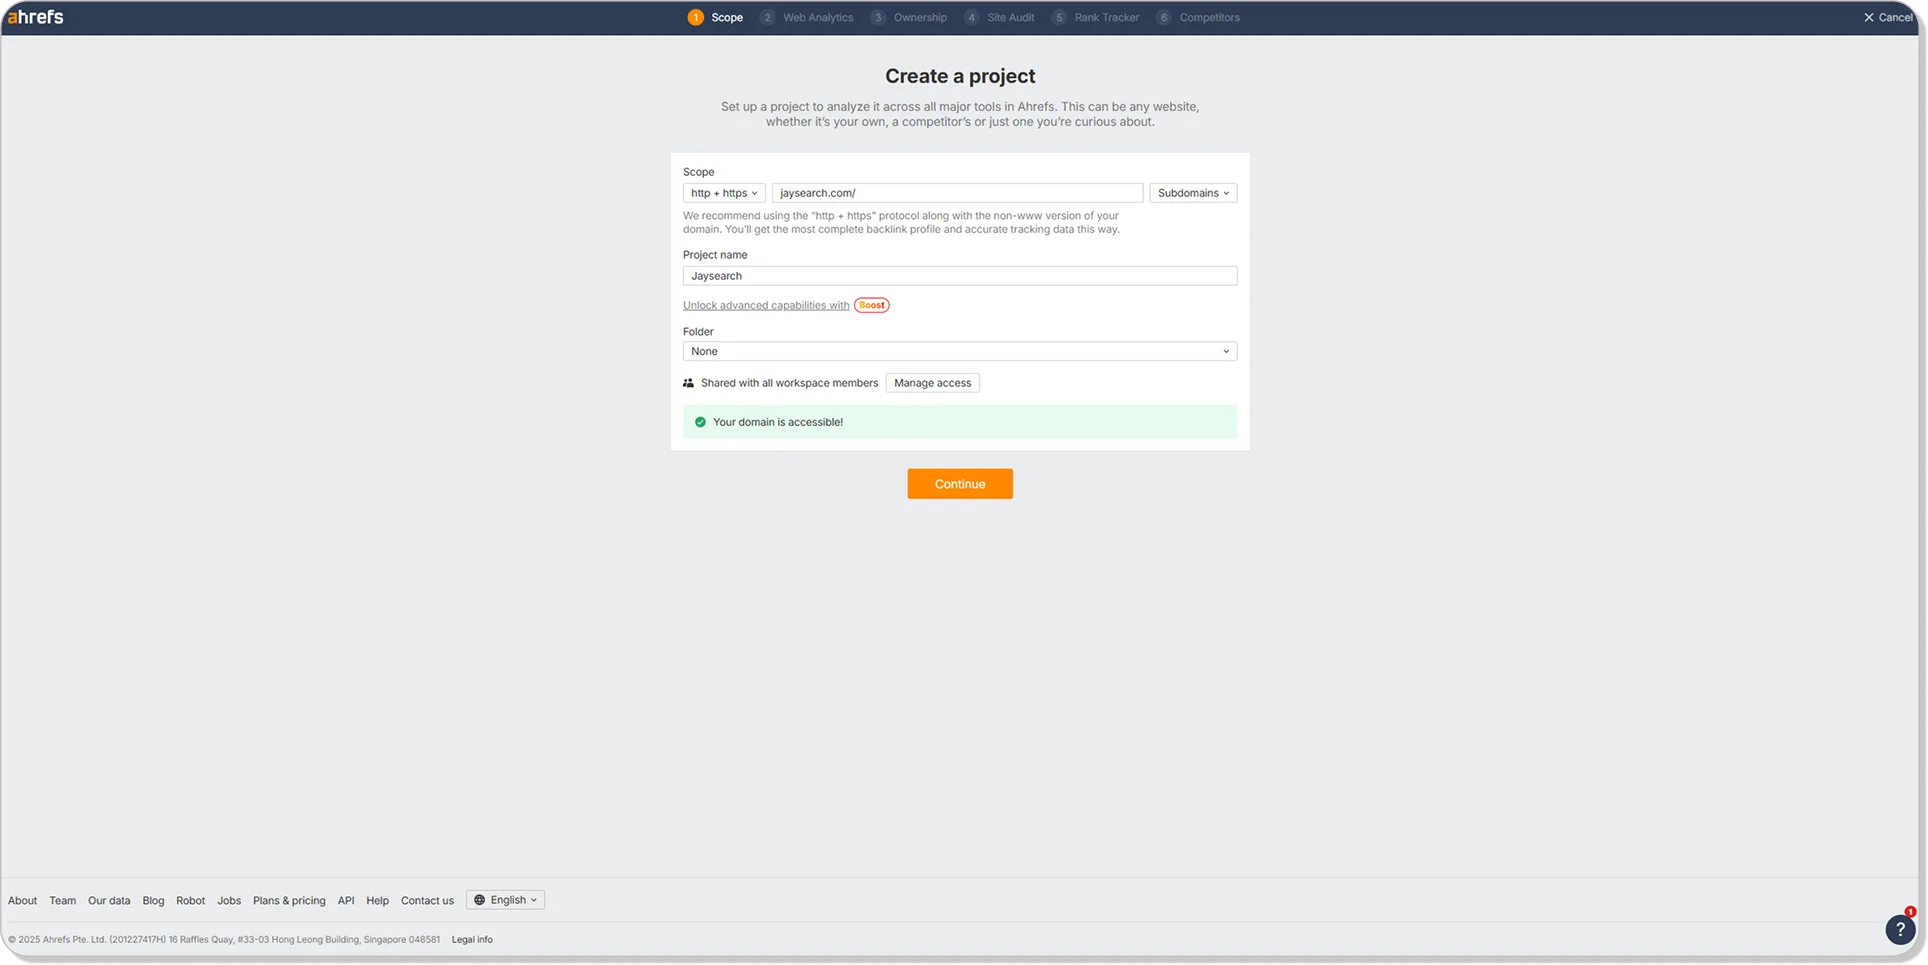Viewport: 1928px width, 965px height.
Task: Focus the Project name field
Action: click(x=960, y=276)
